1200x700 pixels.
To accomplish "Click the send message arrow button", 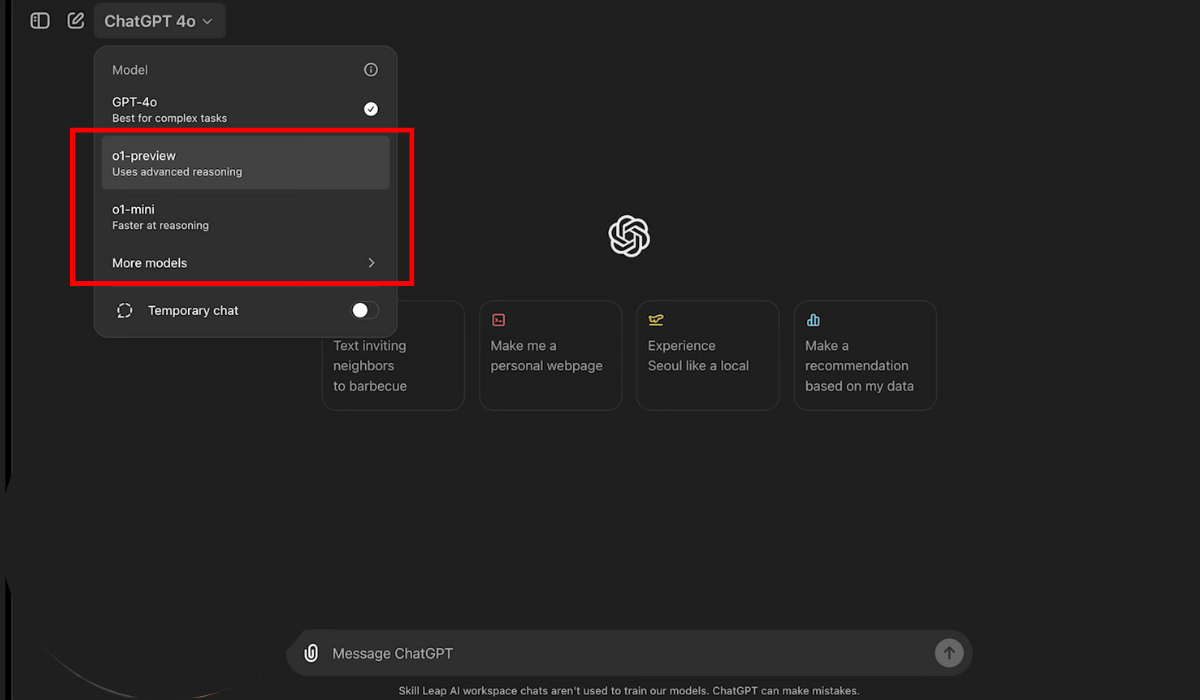I will pos(949,653).
